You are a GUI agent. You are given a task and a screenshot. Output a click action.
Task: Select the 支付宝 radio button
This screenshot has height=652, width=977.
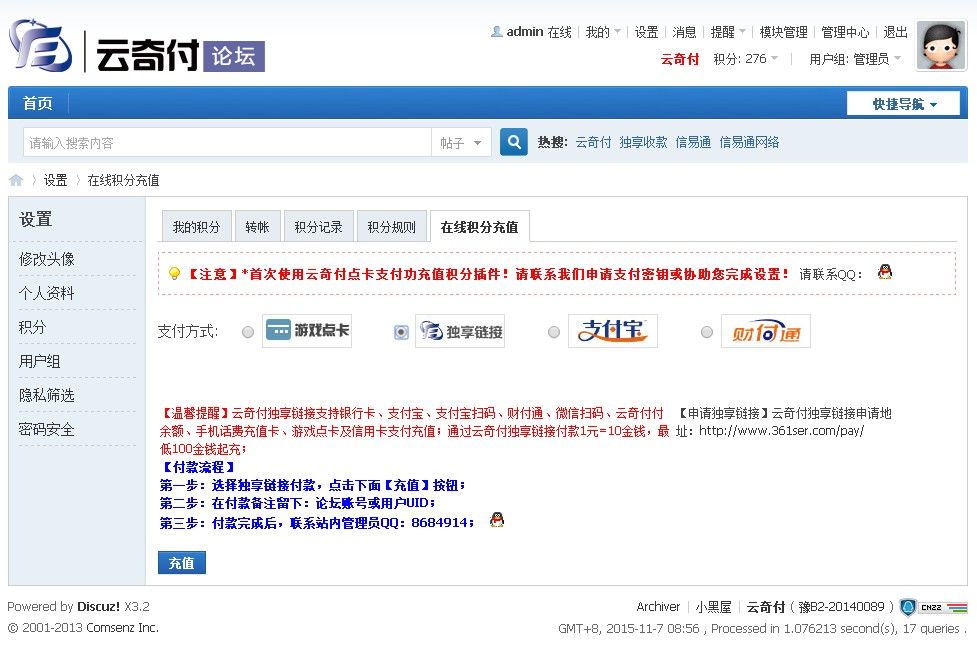tap(554, 332)
